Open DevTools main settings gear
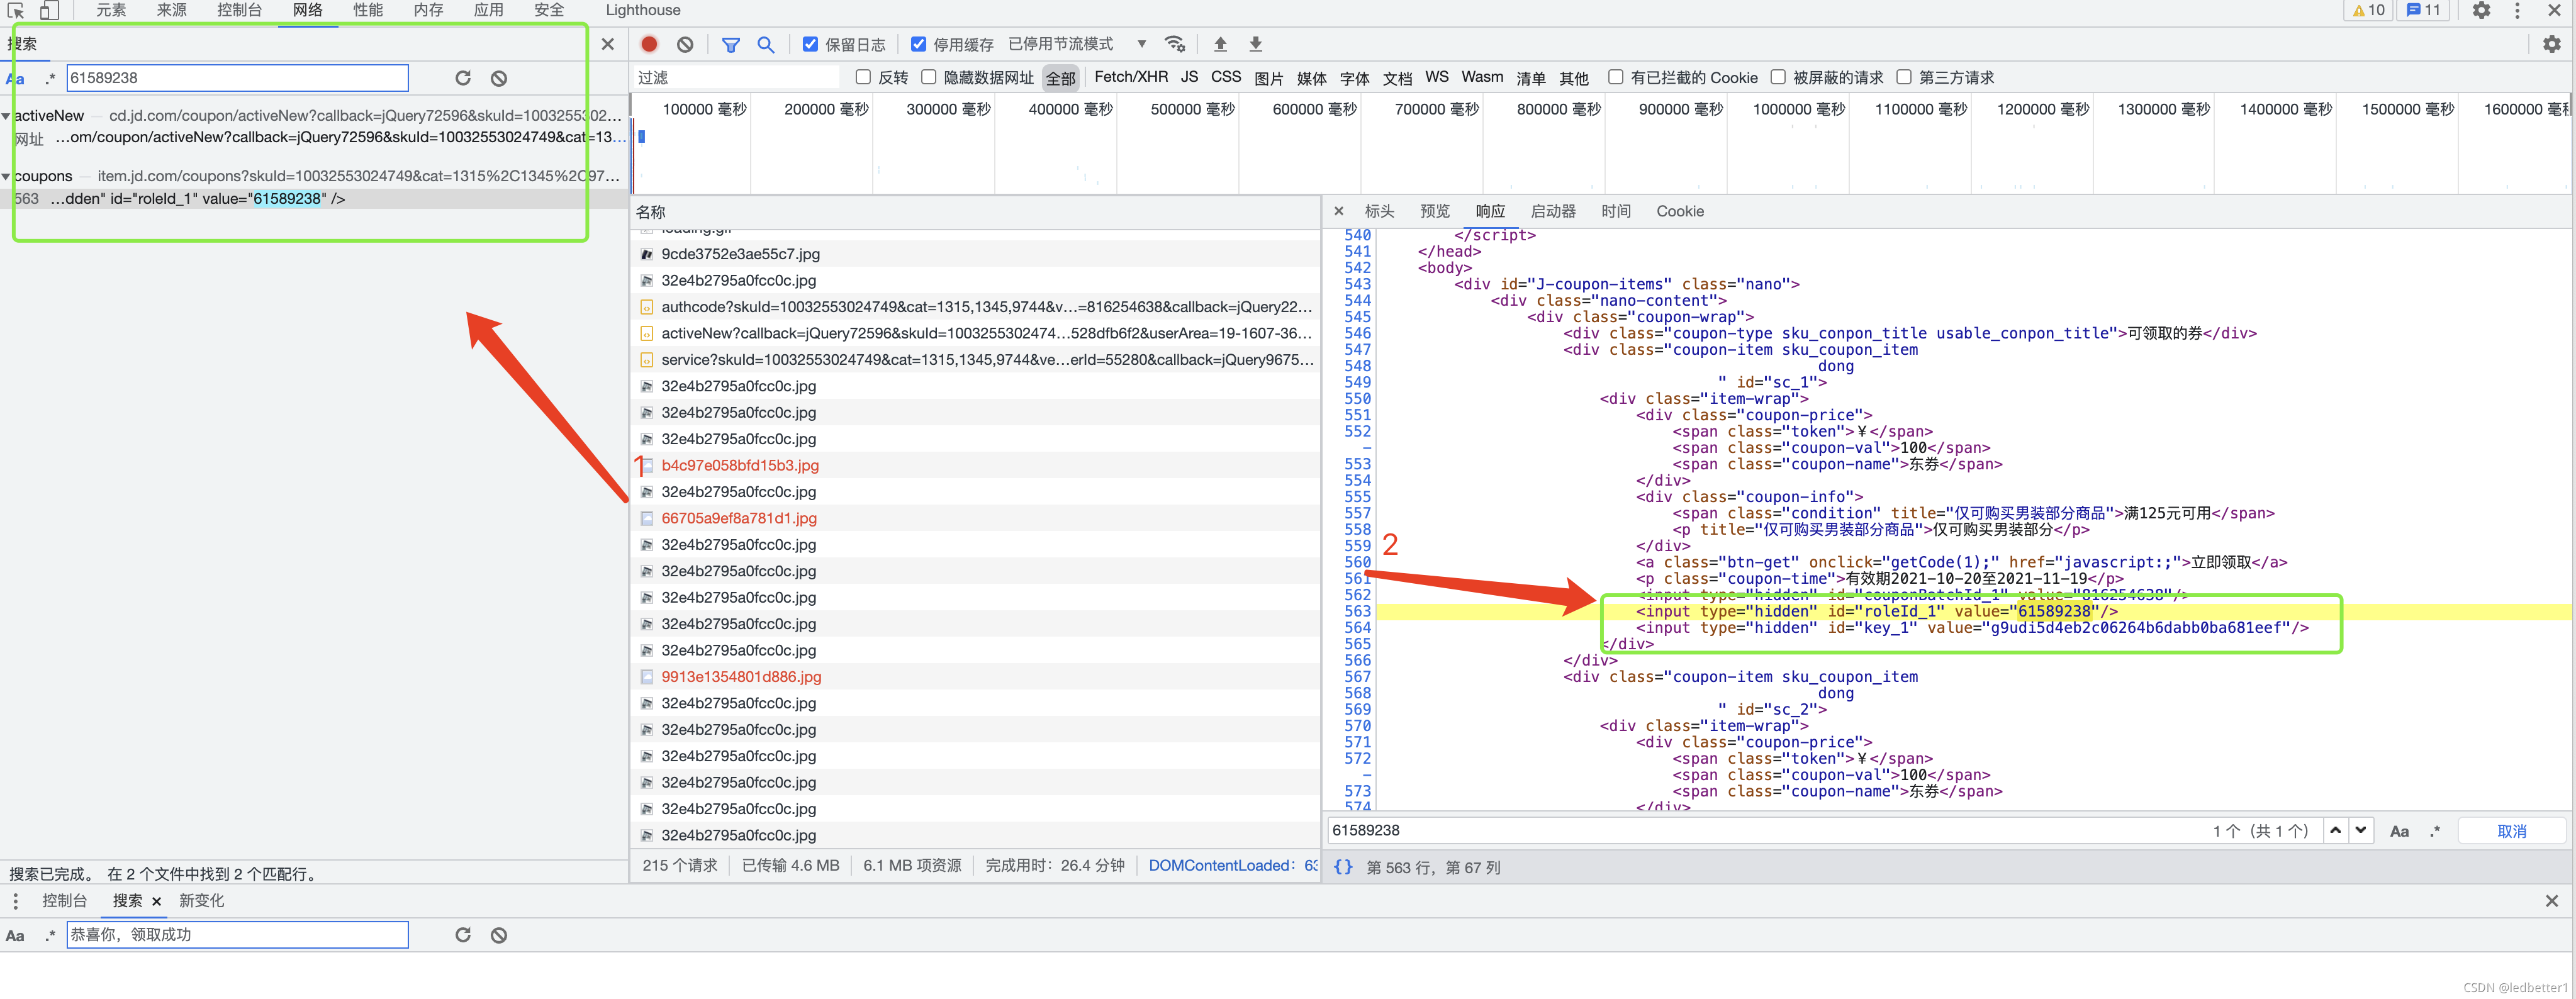This screenshot has width=2576, height=999. tap(2481, 10)
